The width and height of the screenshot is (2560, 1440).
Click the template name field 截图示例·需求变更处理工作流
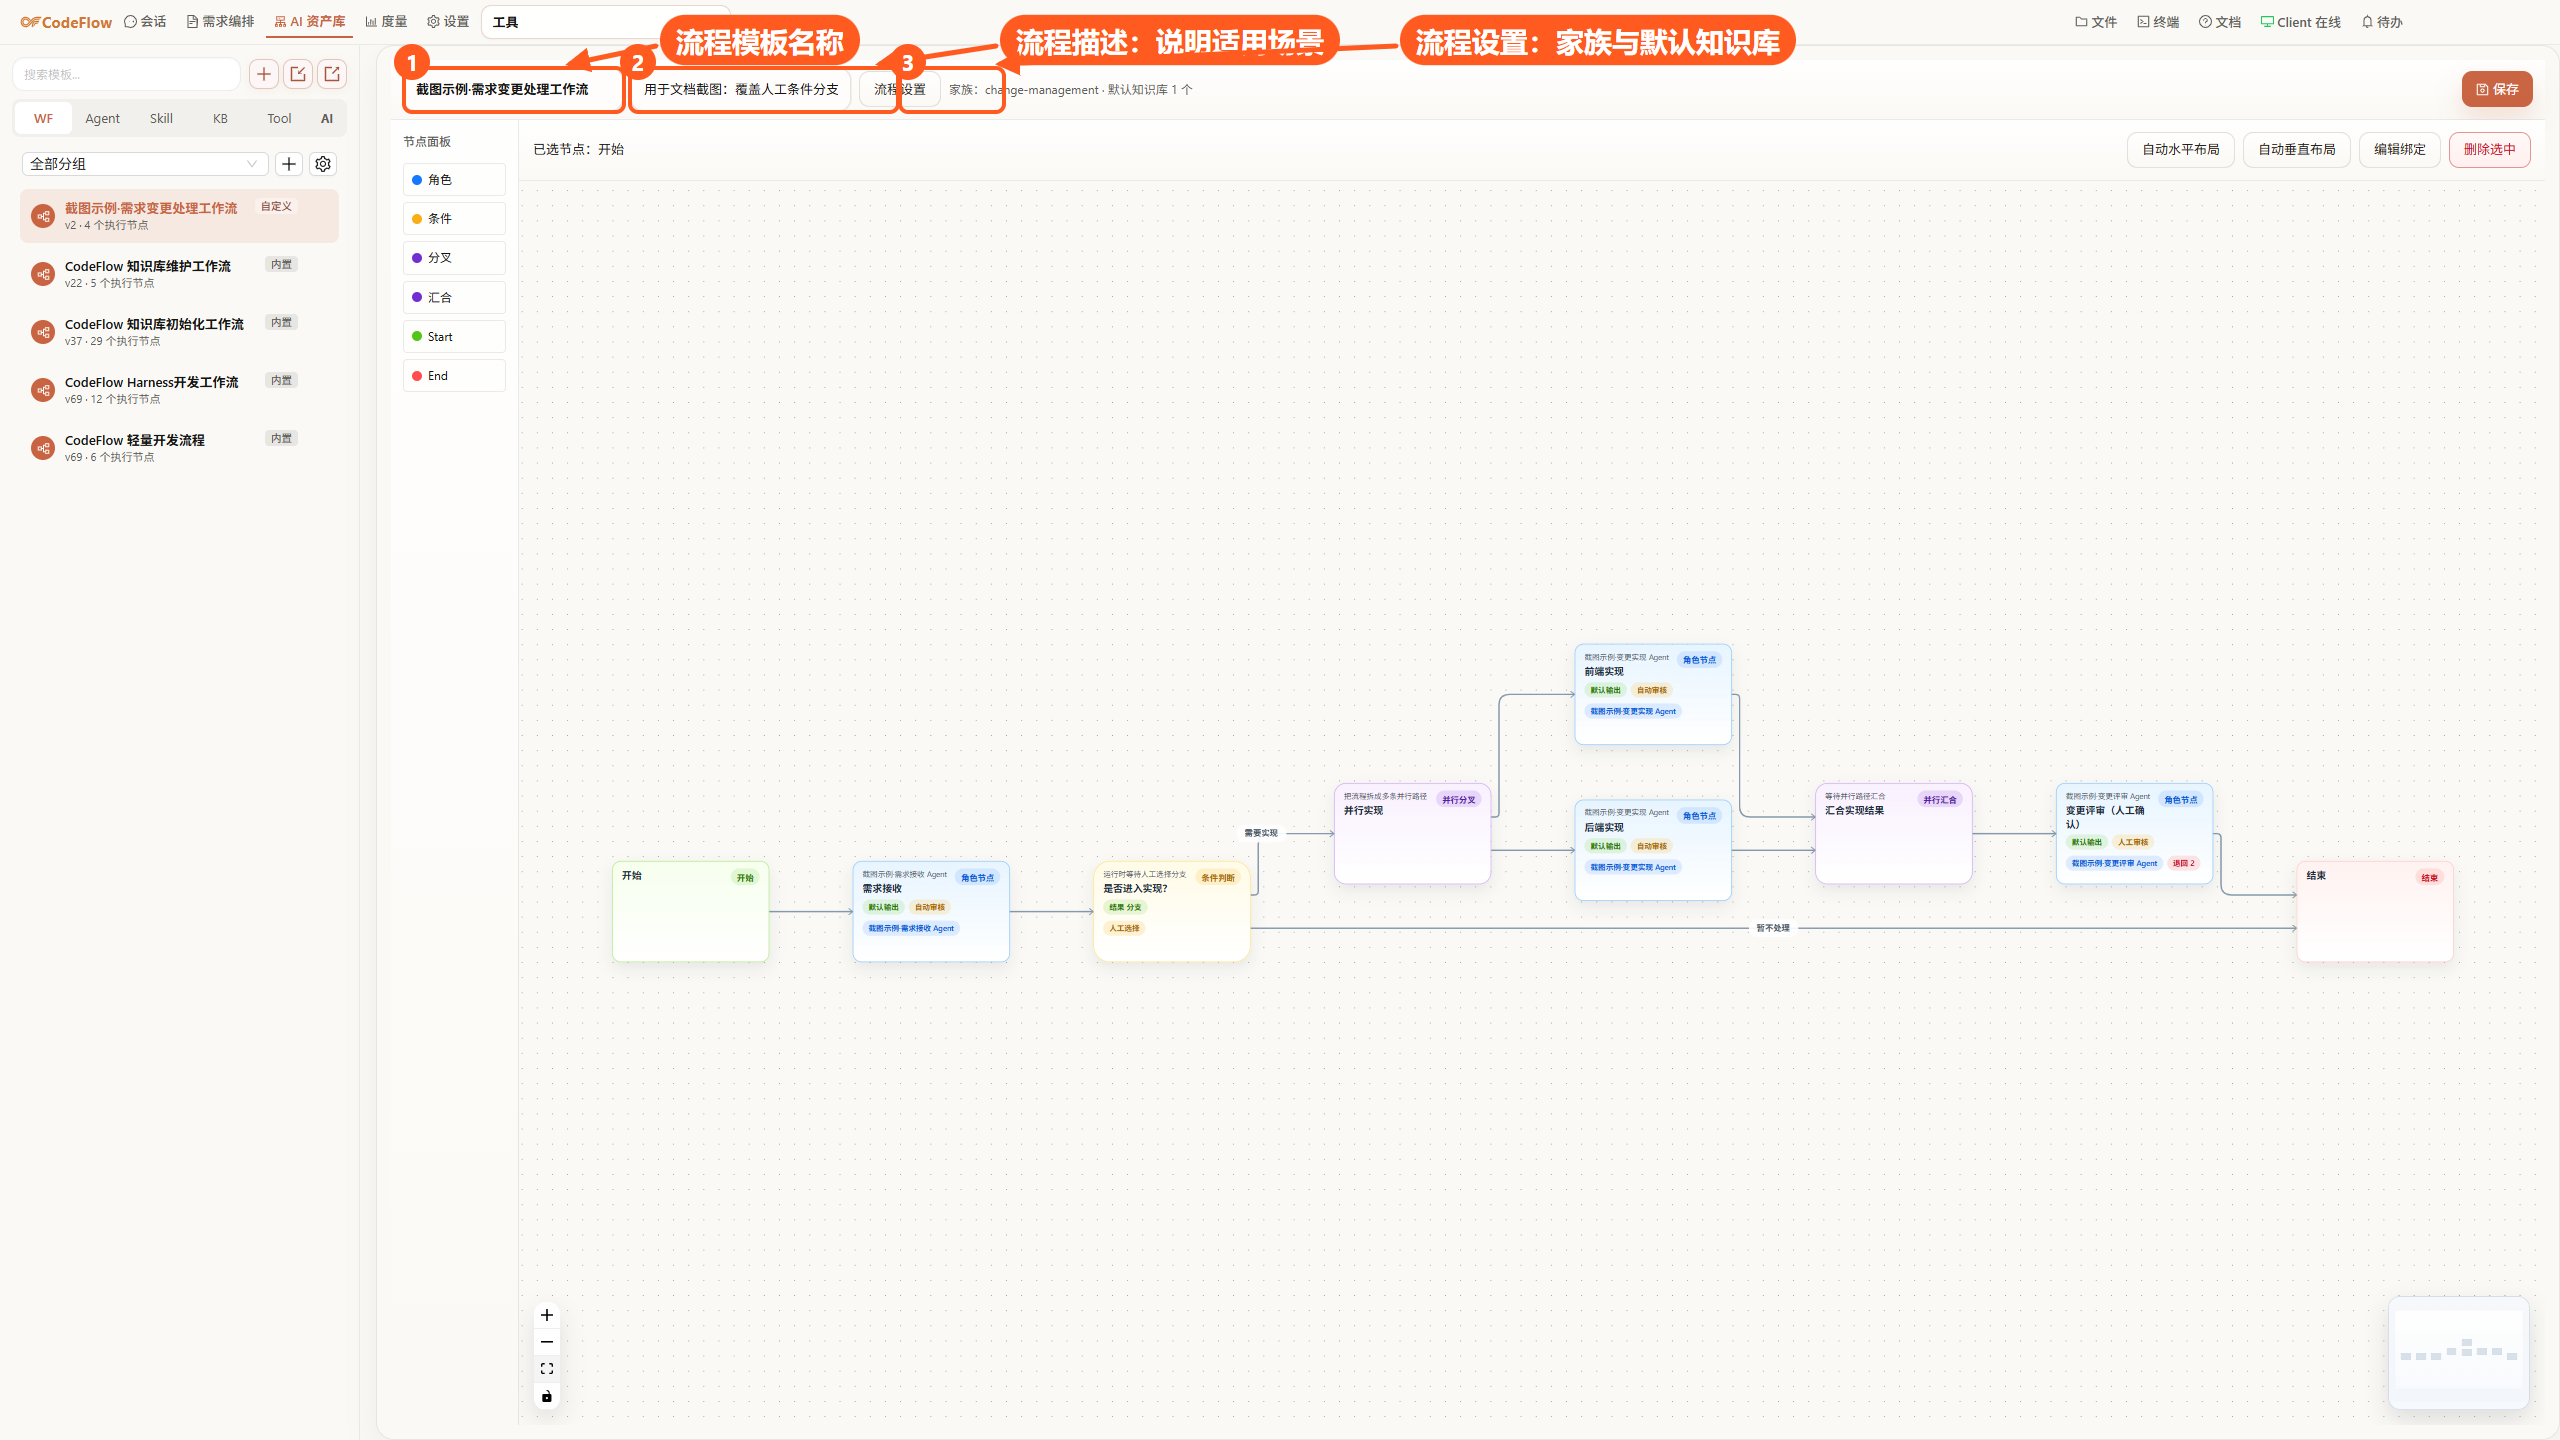[514, 90]
